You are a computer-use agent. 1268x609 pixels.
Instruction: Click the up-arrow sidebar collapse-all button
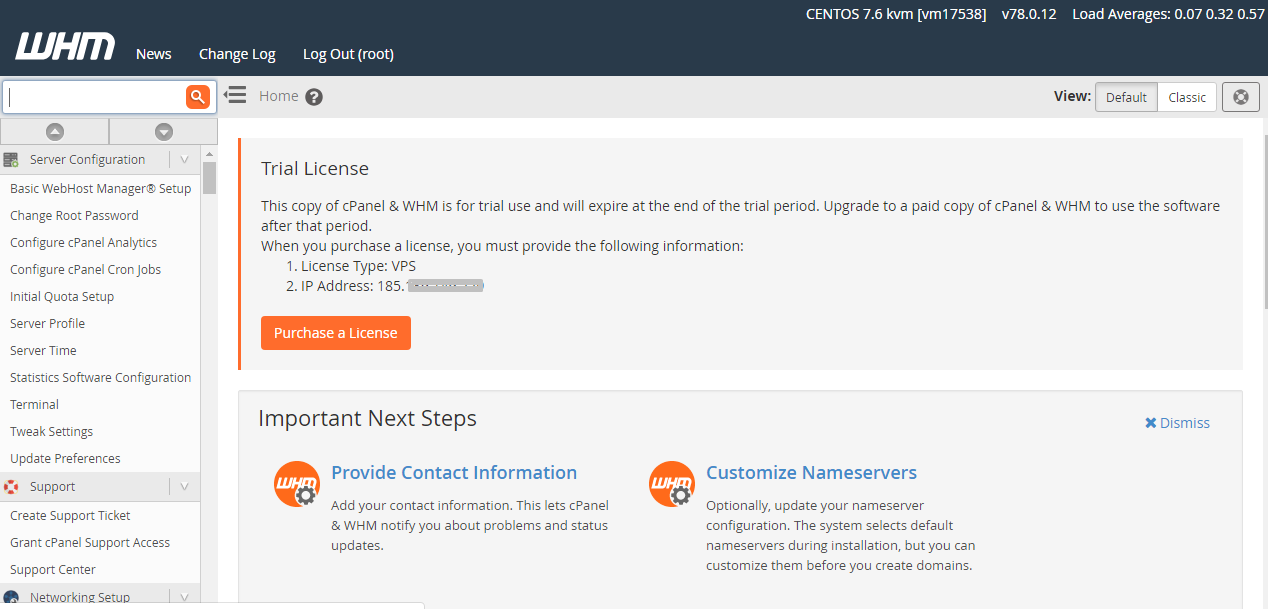(55, 131)
